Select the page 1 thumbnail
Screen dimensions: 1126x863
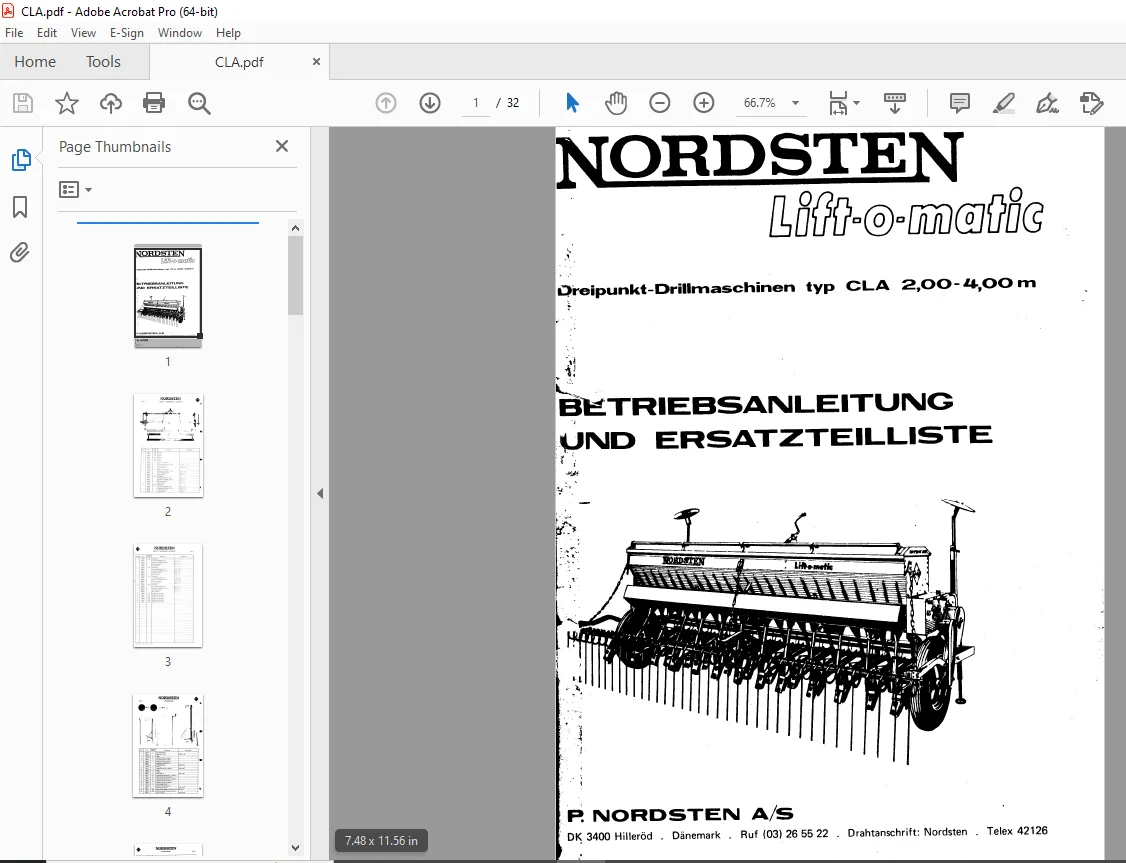(168, 296)
